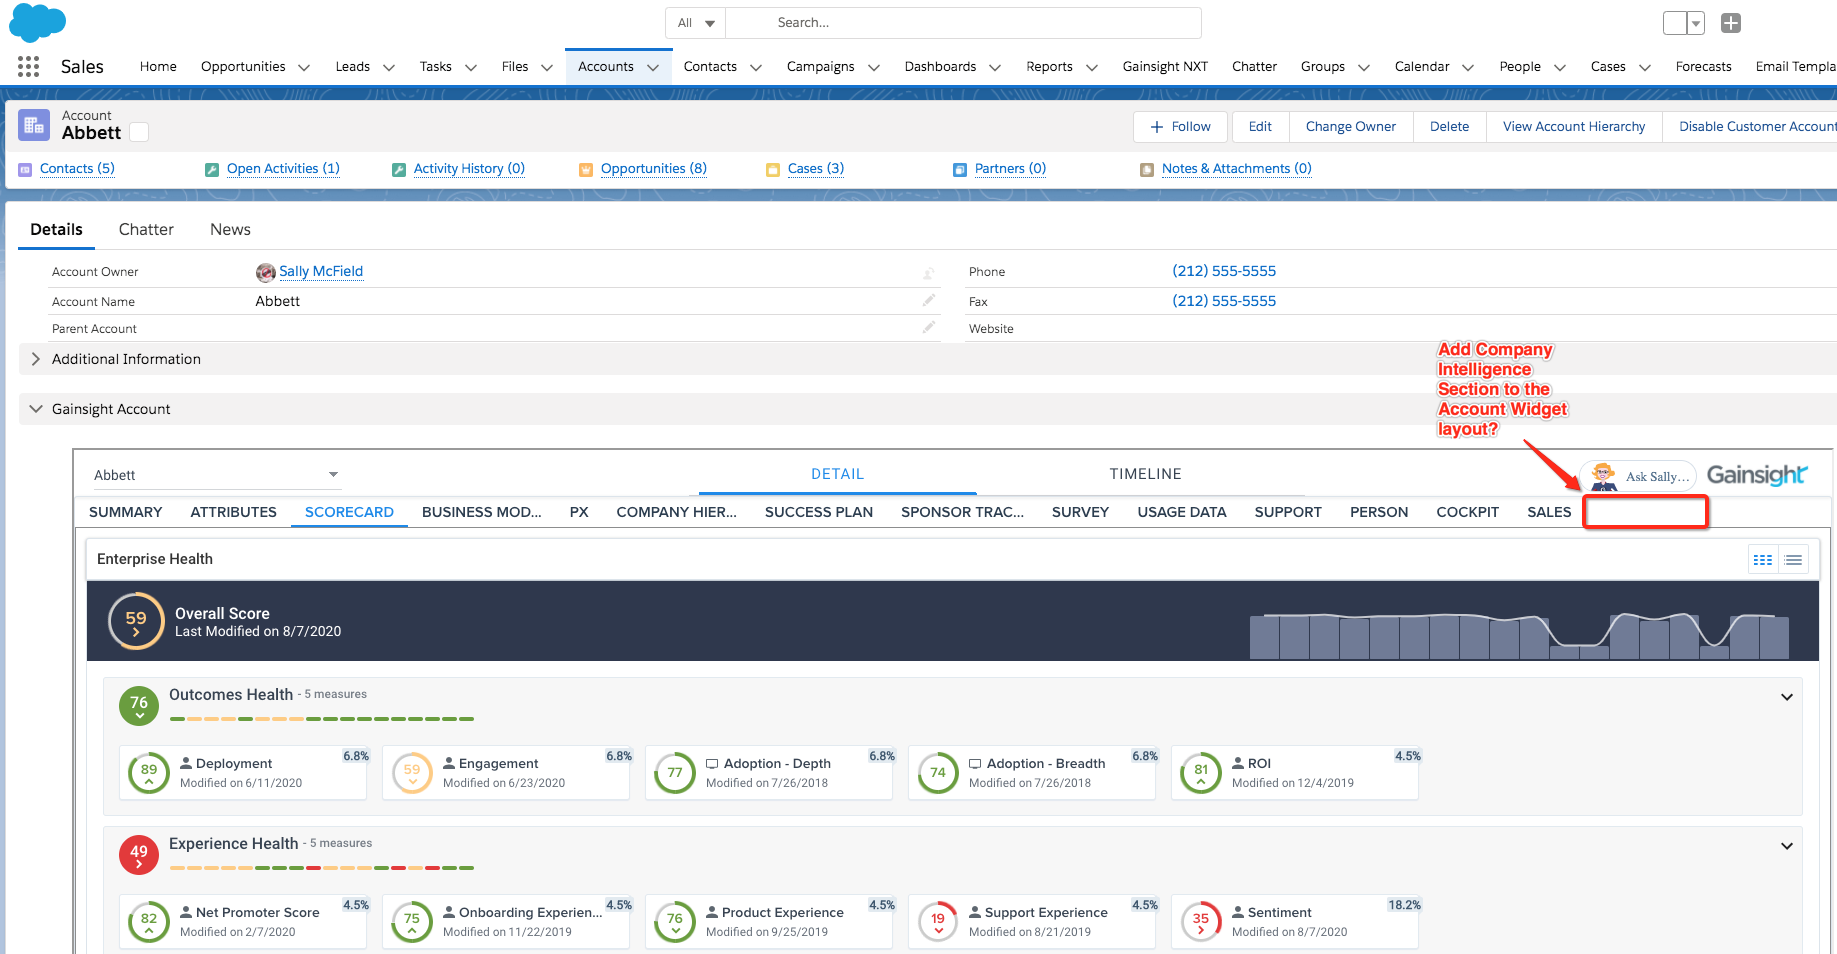Click the Cases related list icon
1837x954 pixels.
coord(773,170)
